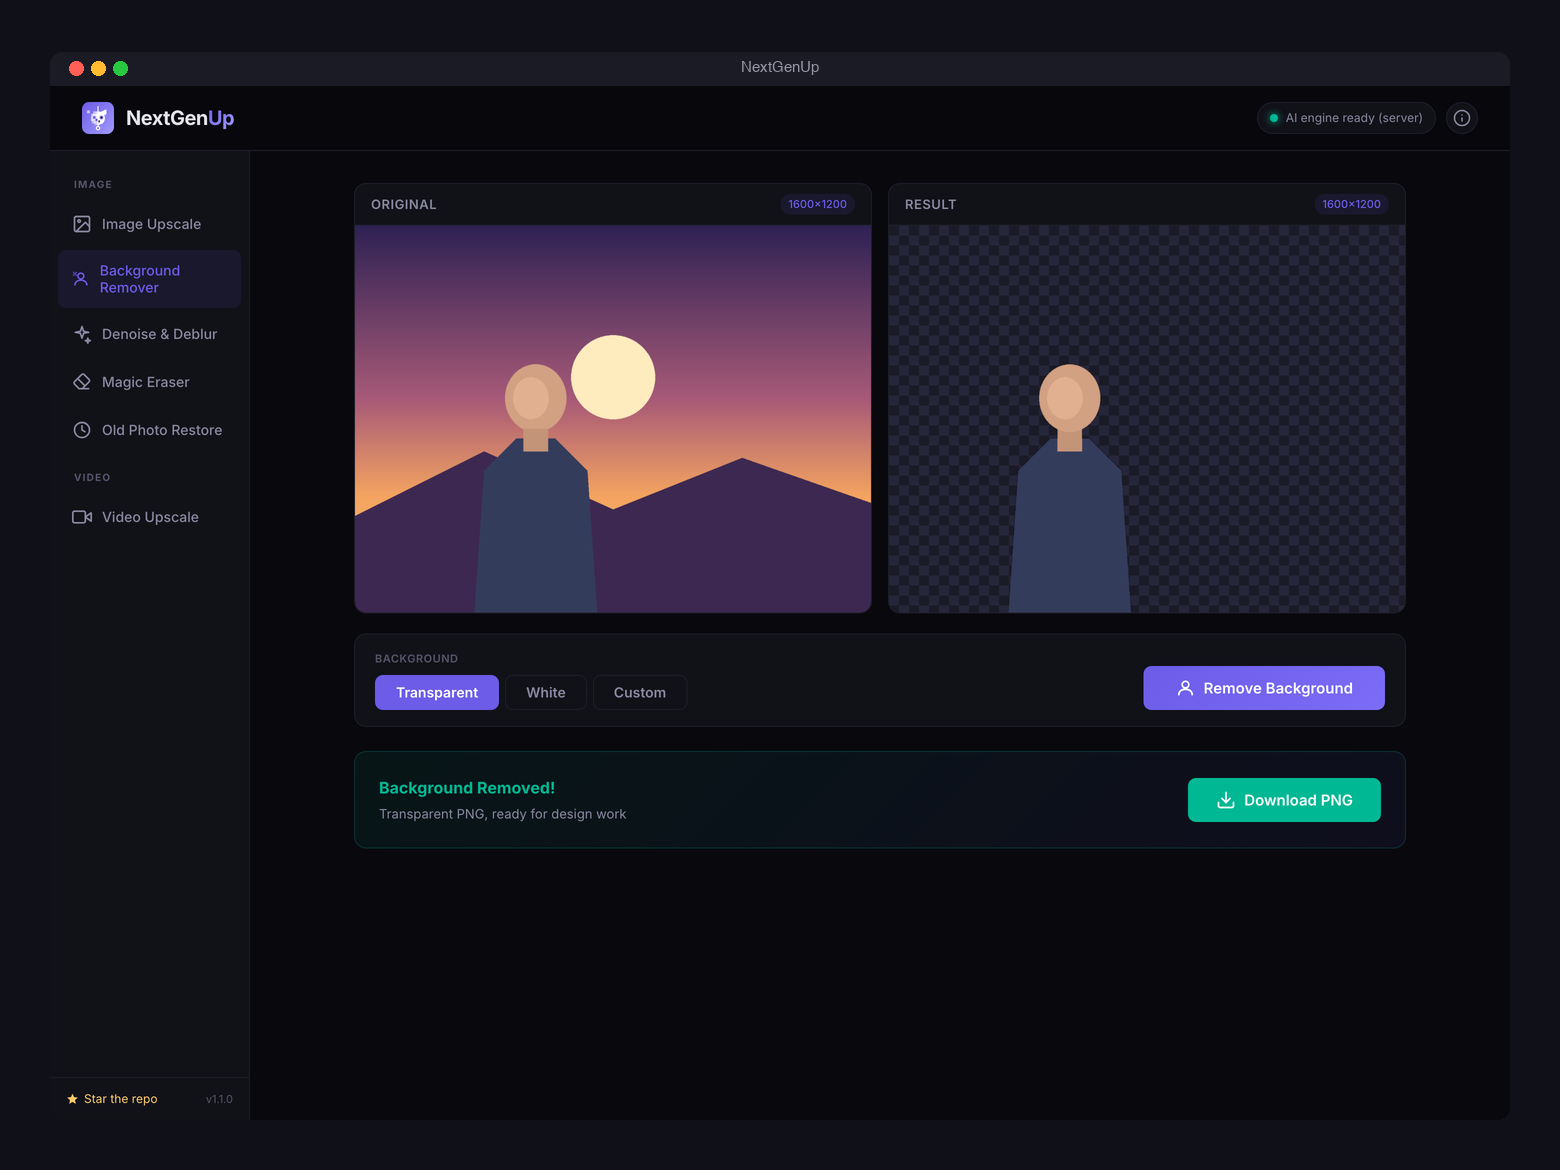
Task: Close the window with red button
Action: (x=76, y=68)
